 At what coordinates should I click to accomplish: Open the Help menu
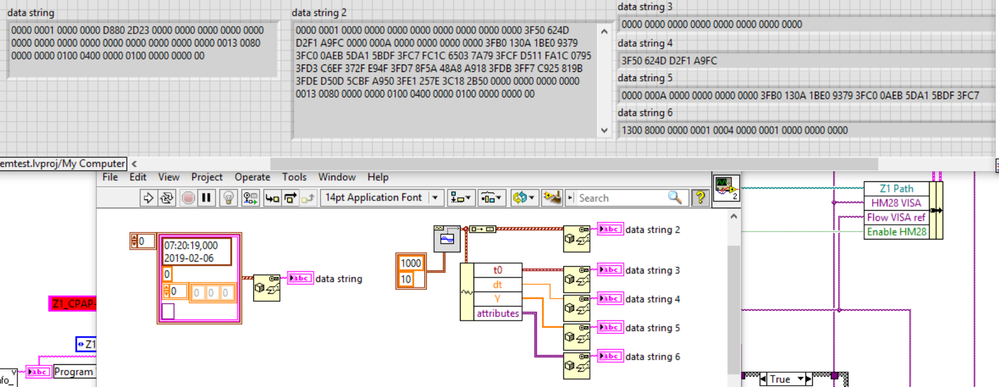[x=378, y=177]
